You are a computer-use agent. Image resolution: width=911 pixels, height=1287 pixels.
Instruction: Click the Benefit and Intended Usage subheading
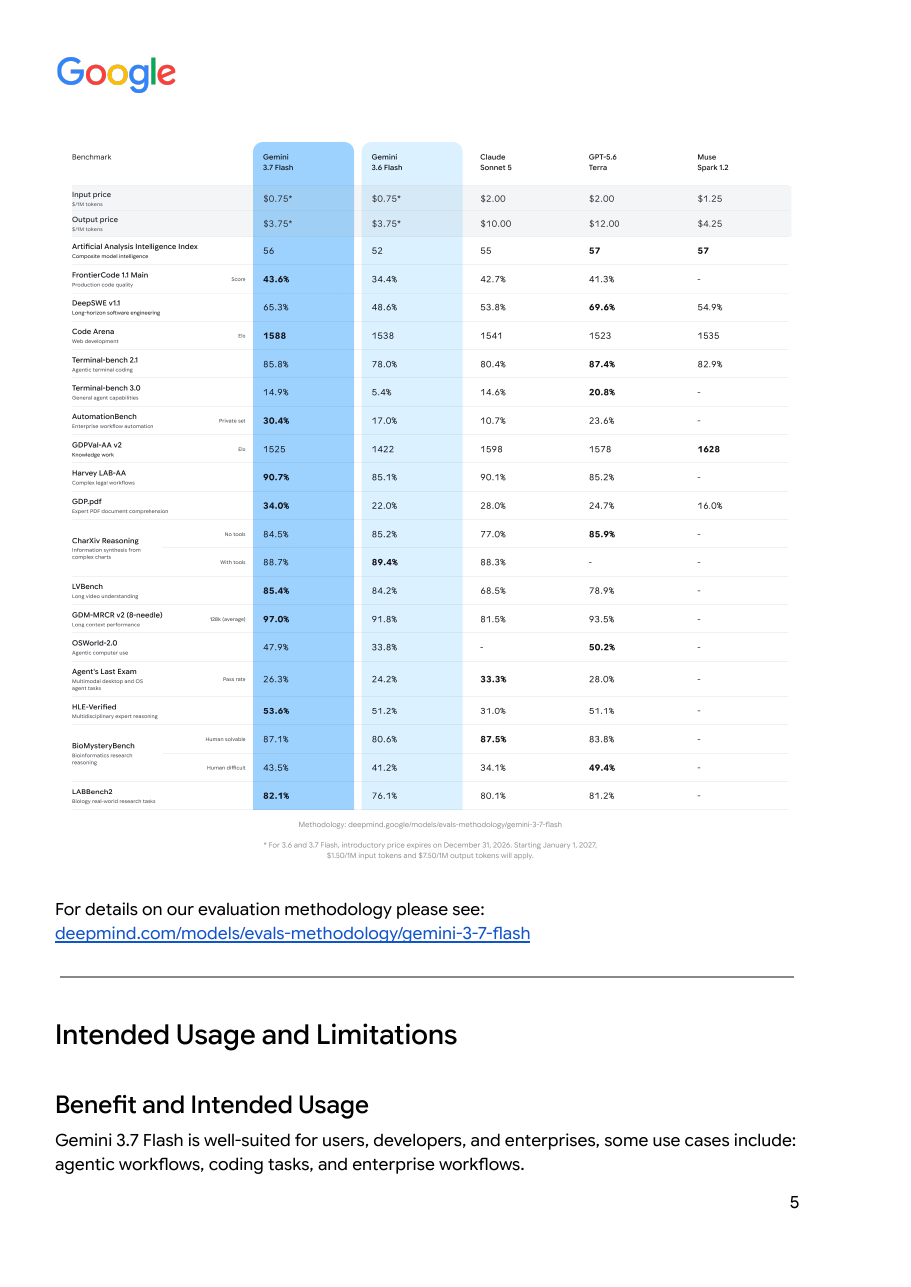[x=212, y=1105]
